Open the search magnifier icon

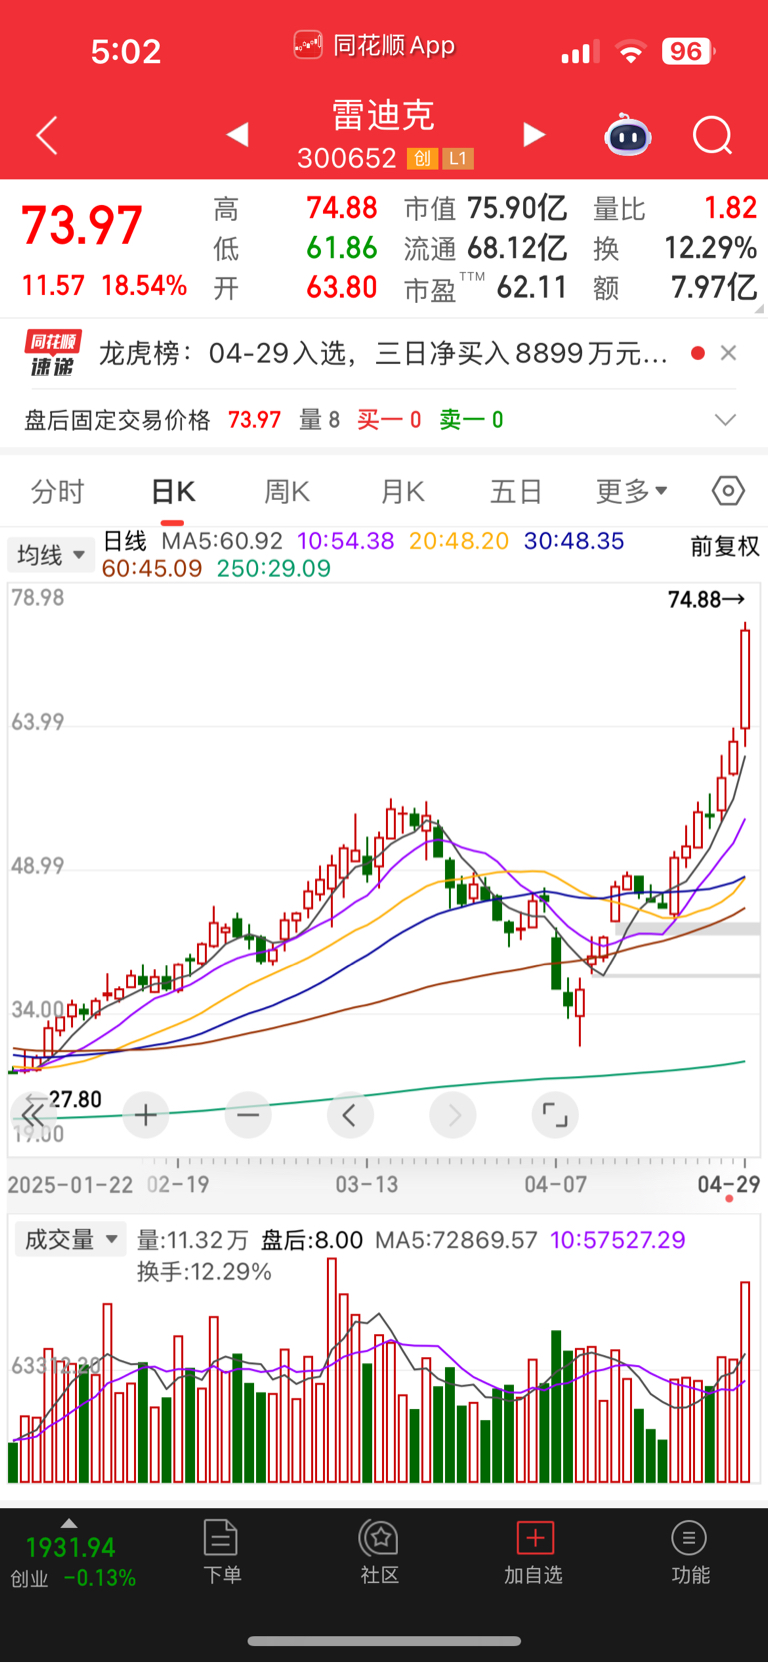(x=713, y=135)
